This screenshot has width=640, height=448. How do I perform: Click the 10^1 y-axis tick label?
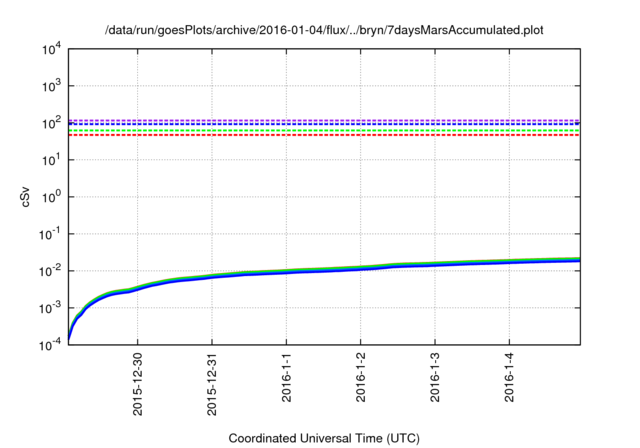pos(52,161)
